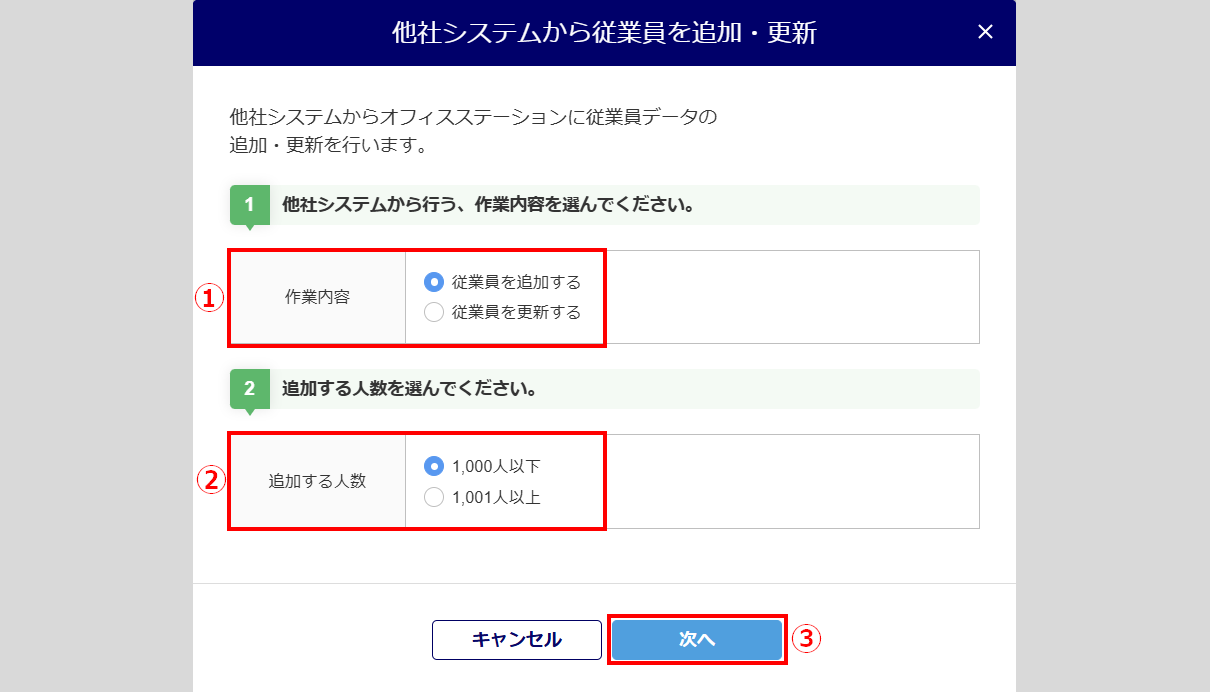Click the dialog title 他社システムから従業員を追加・更新

pos(604,33)
